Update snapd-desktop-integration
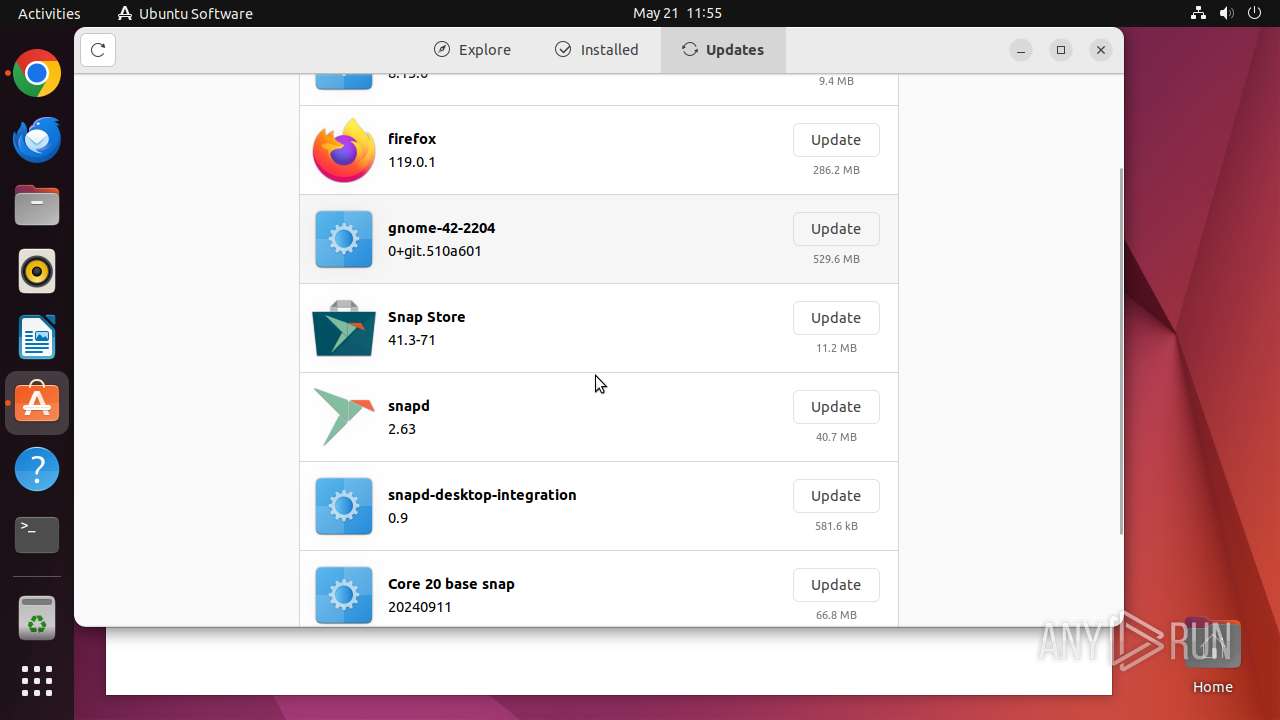Screen dimensions: 1280x720 click(836, 496)
